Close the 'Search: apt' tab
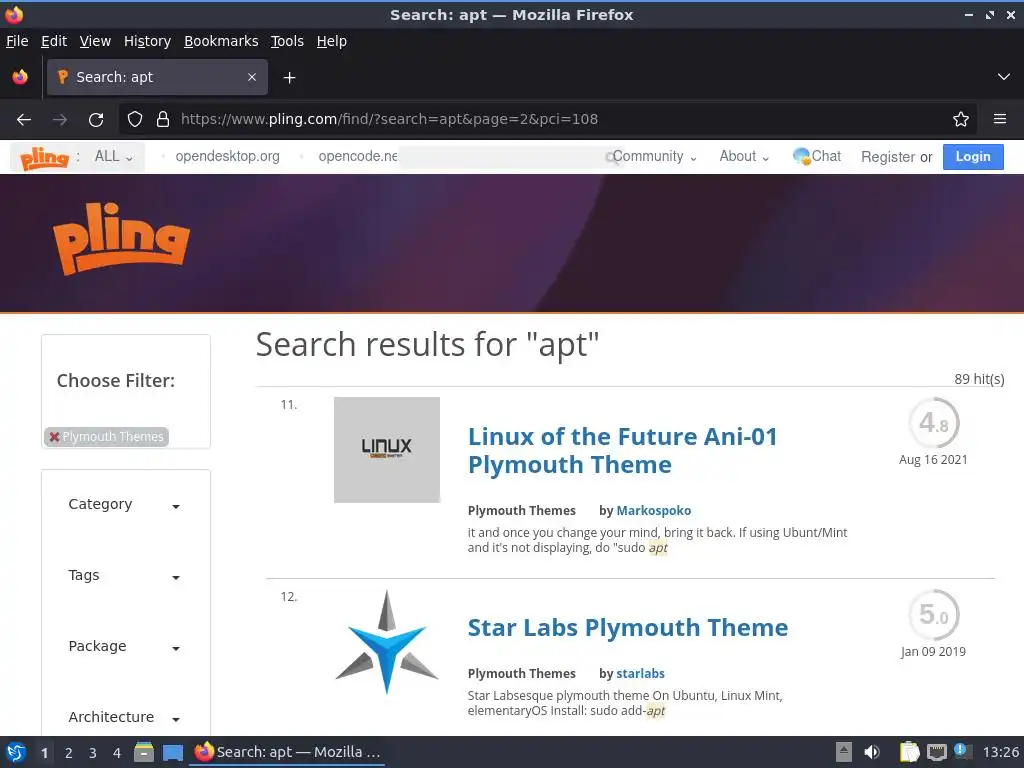 252,77
